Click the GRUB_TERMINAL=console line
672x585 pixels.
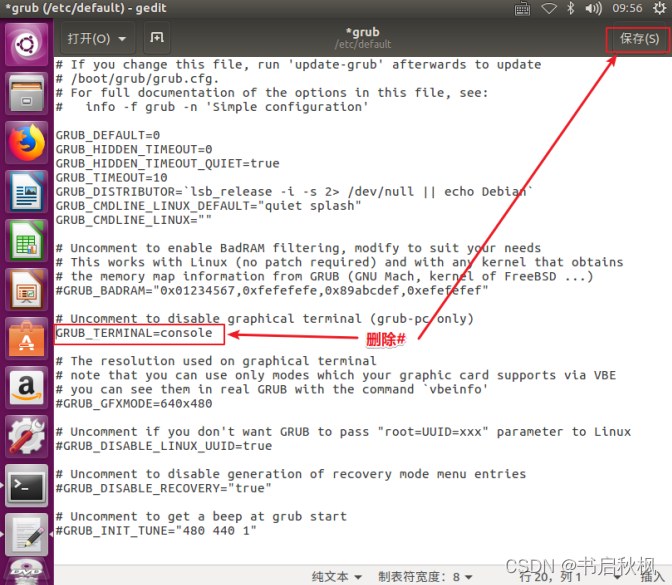[x=134, y=333]
